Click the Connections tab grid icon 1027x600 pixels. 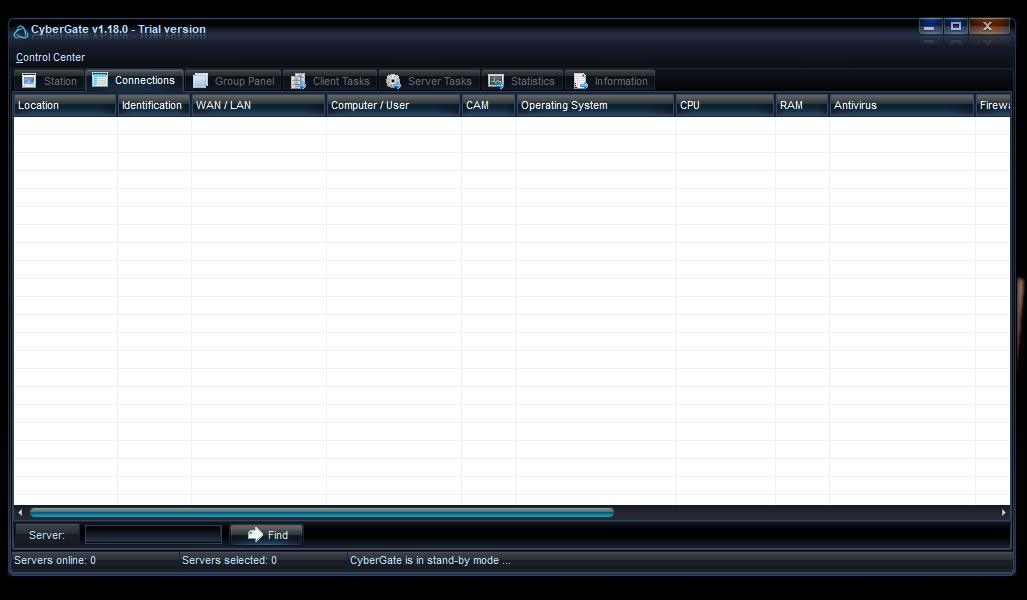pyautogui.click(x=100, y=80)
